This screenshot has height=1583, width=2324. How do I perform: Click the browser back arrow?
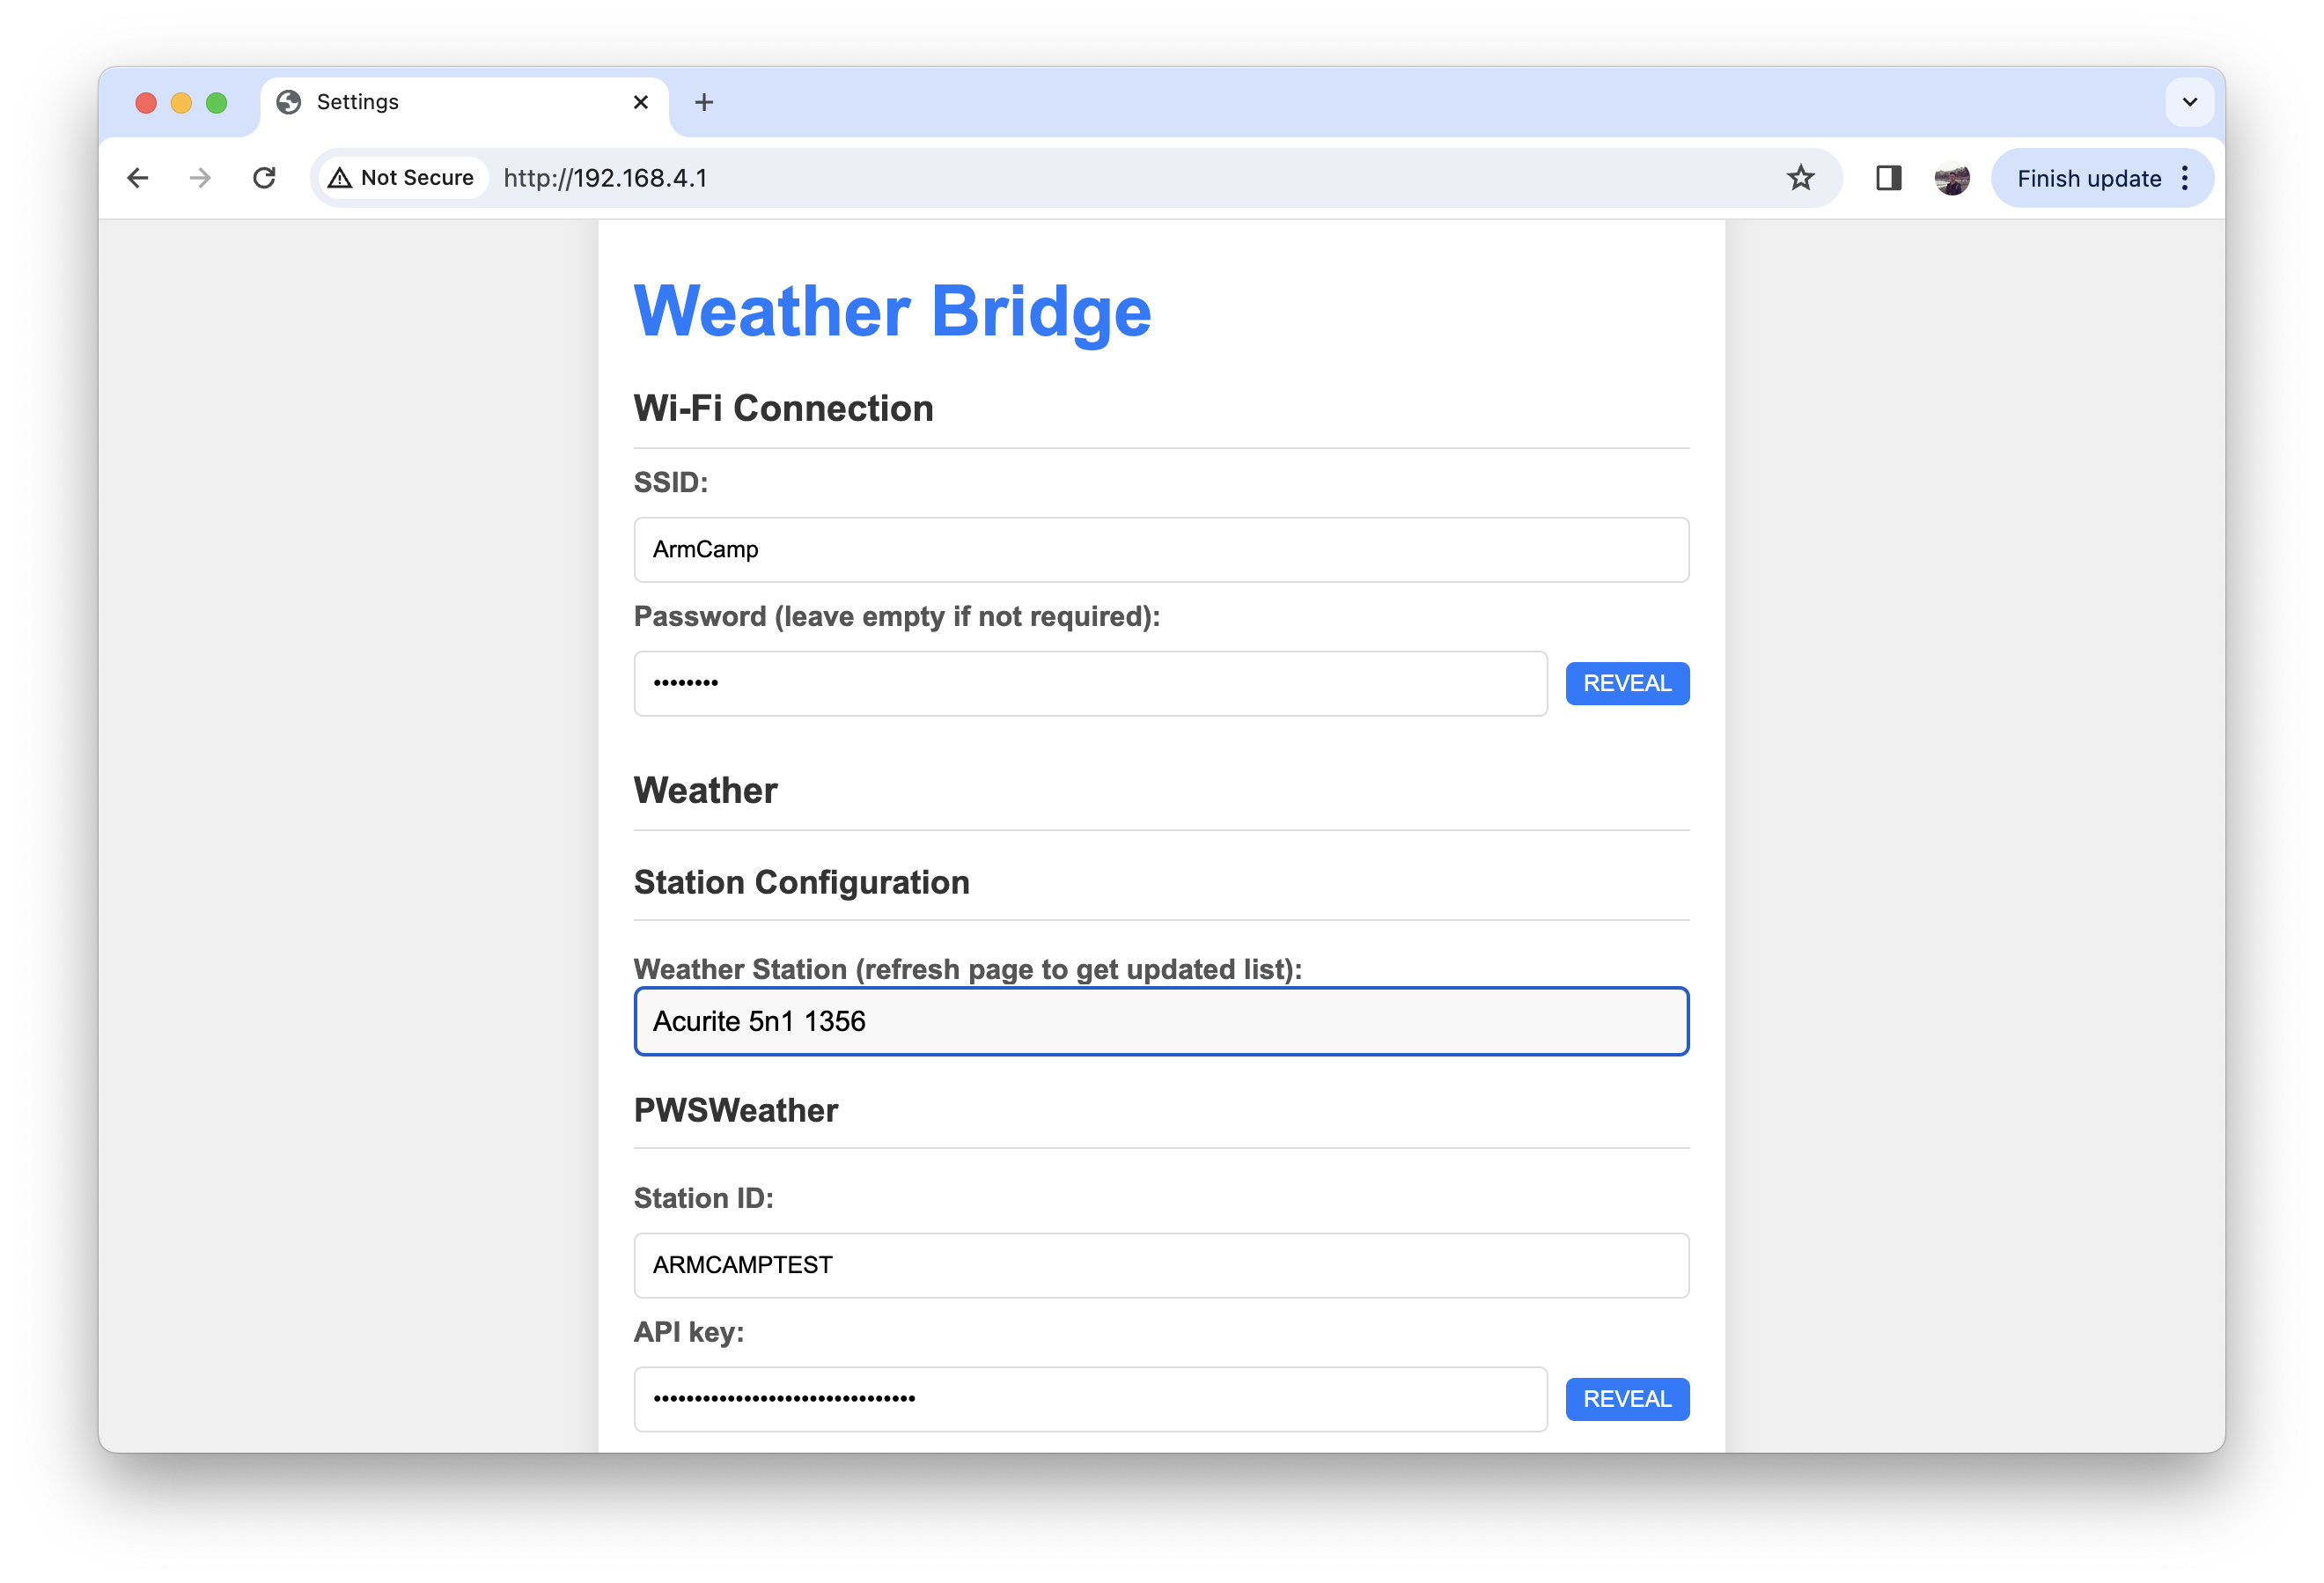point(138,178)
